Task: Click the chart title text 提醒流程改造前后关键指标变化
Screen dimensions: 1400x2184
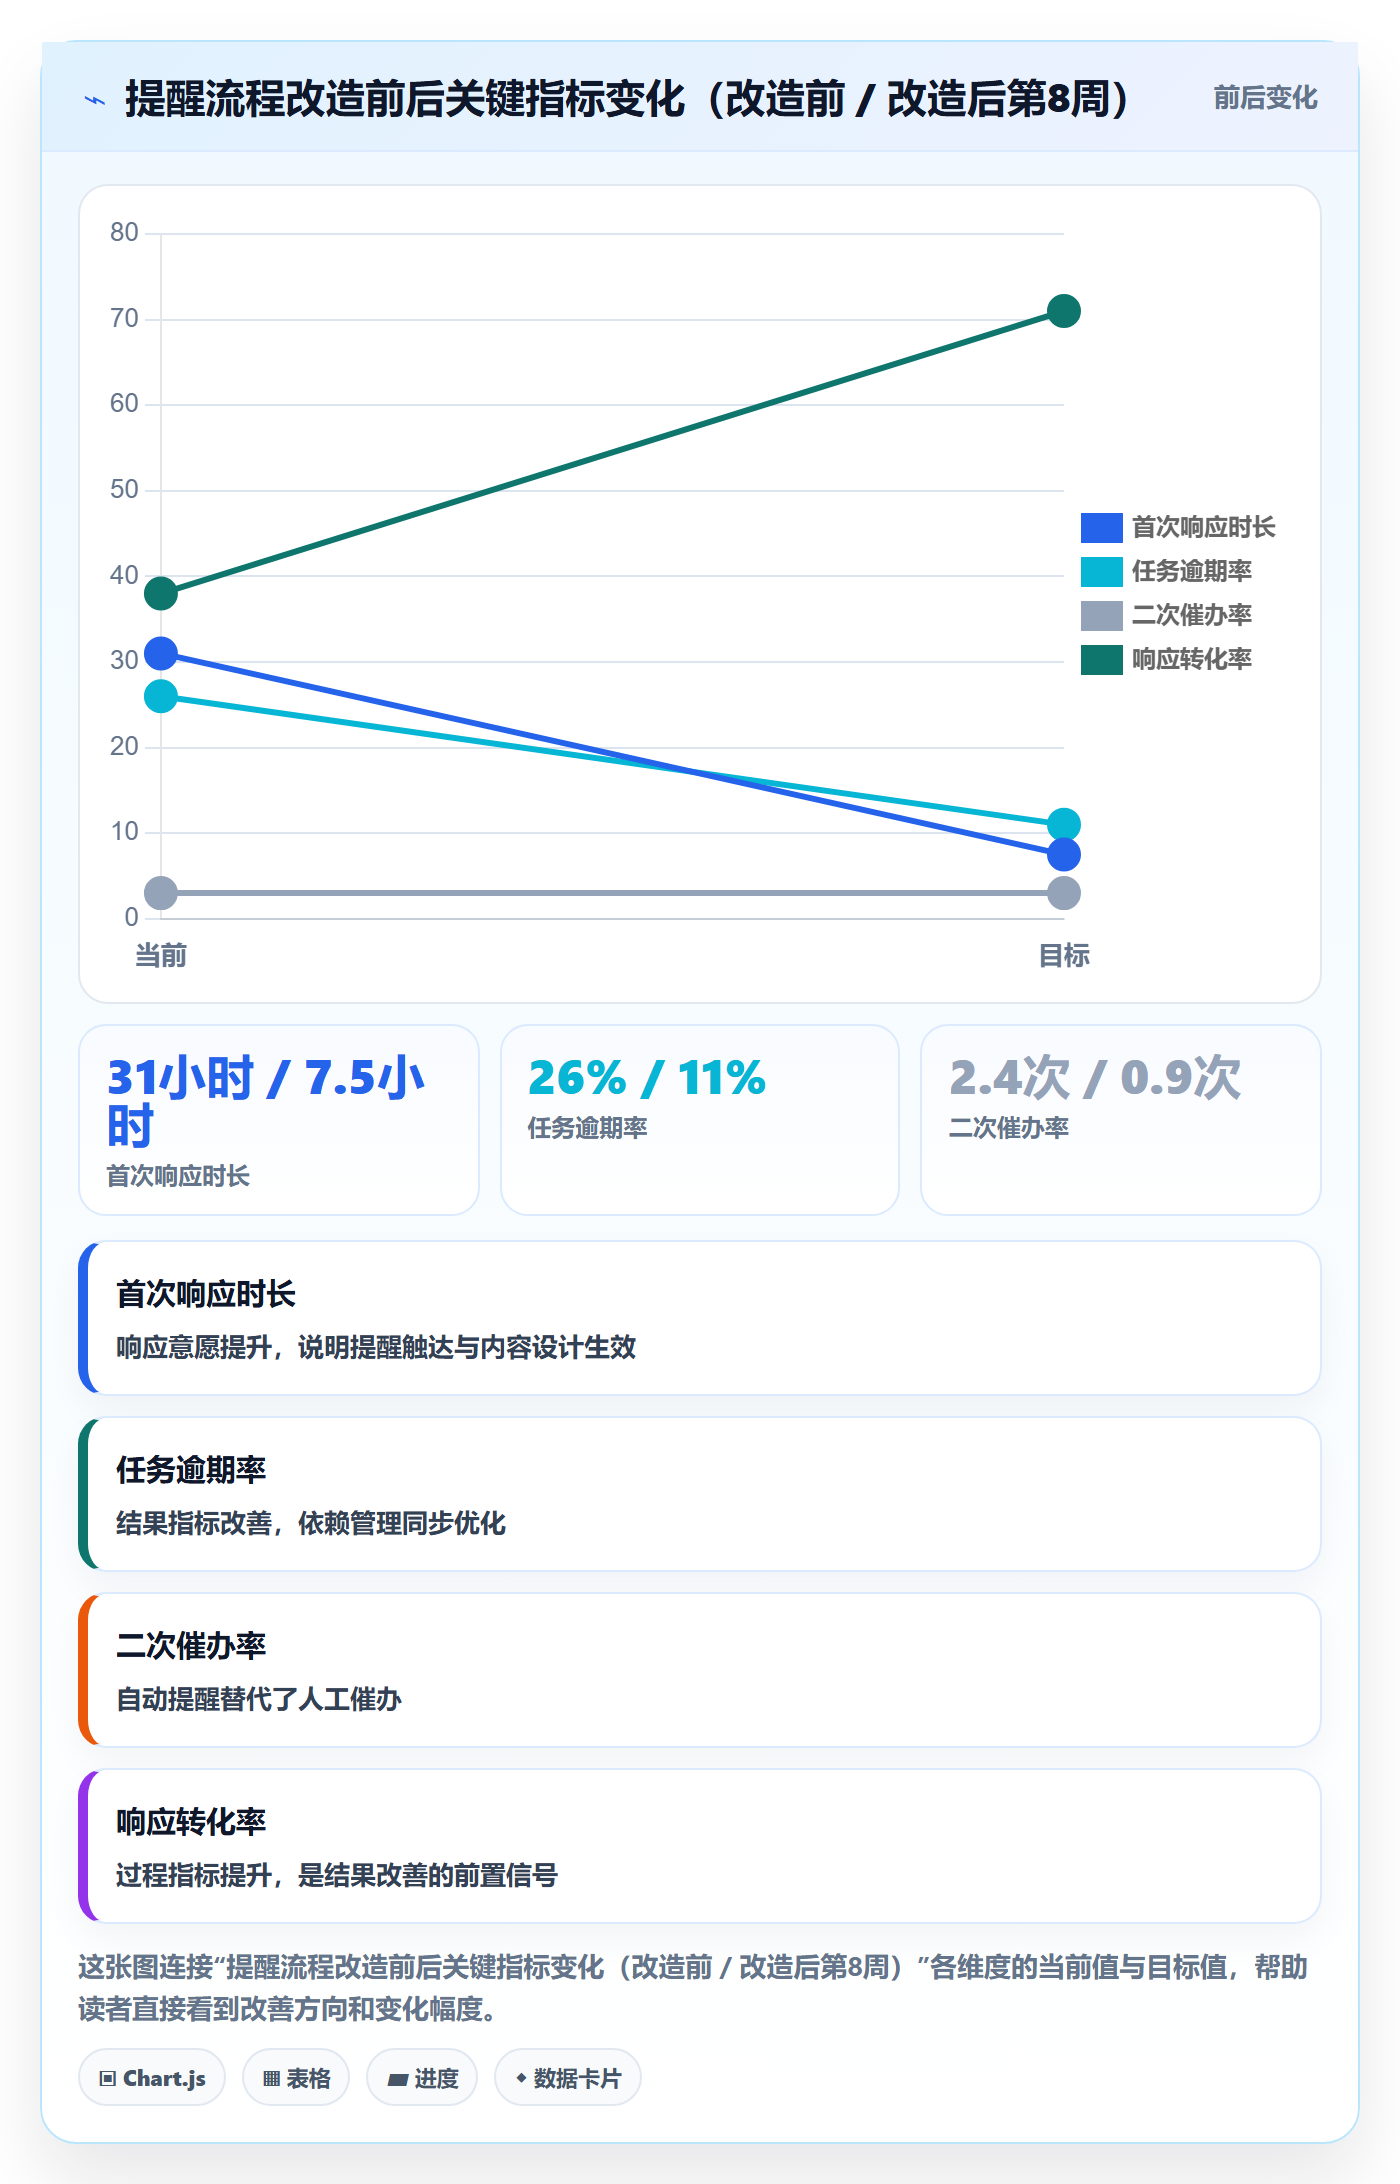Action: [405, 99]
